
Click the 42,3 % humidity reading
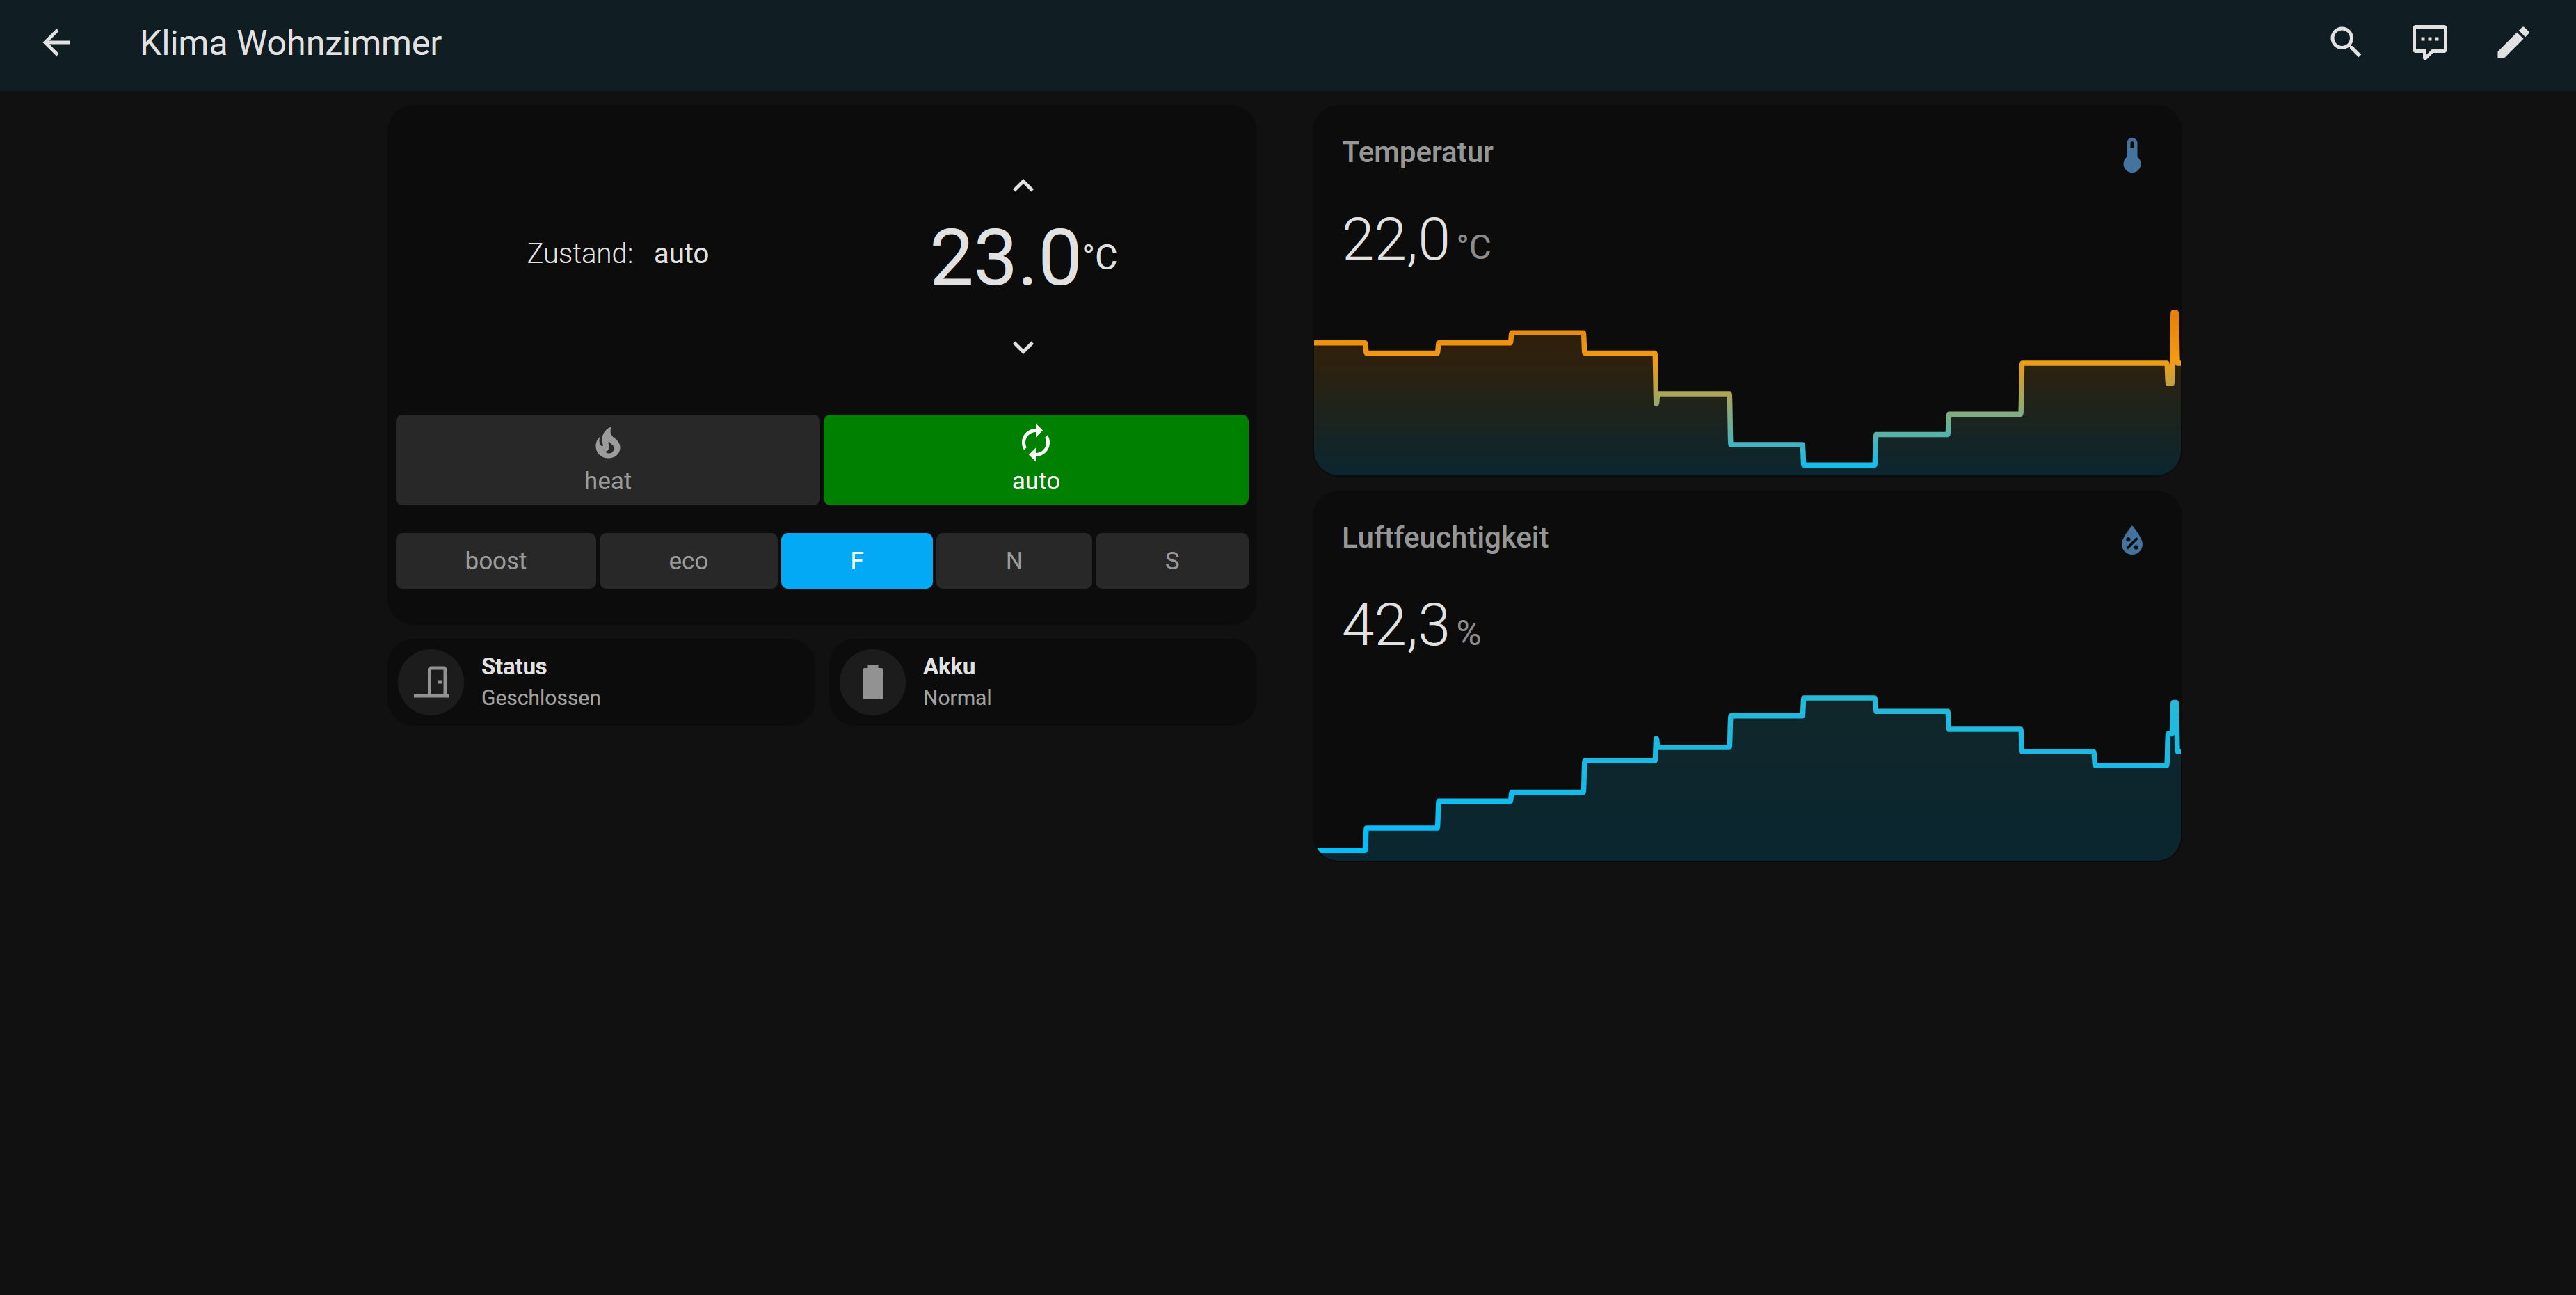[1411, 627]
